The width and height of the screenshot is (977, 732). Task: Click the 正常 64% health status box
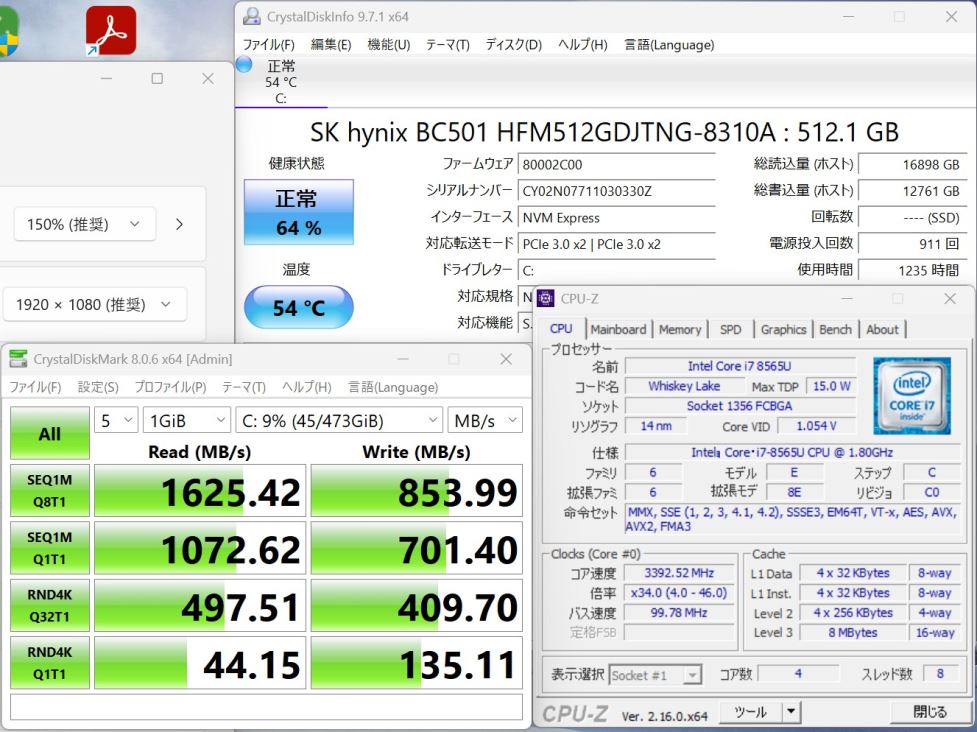tap(298, 212)
